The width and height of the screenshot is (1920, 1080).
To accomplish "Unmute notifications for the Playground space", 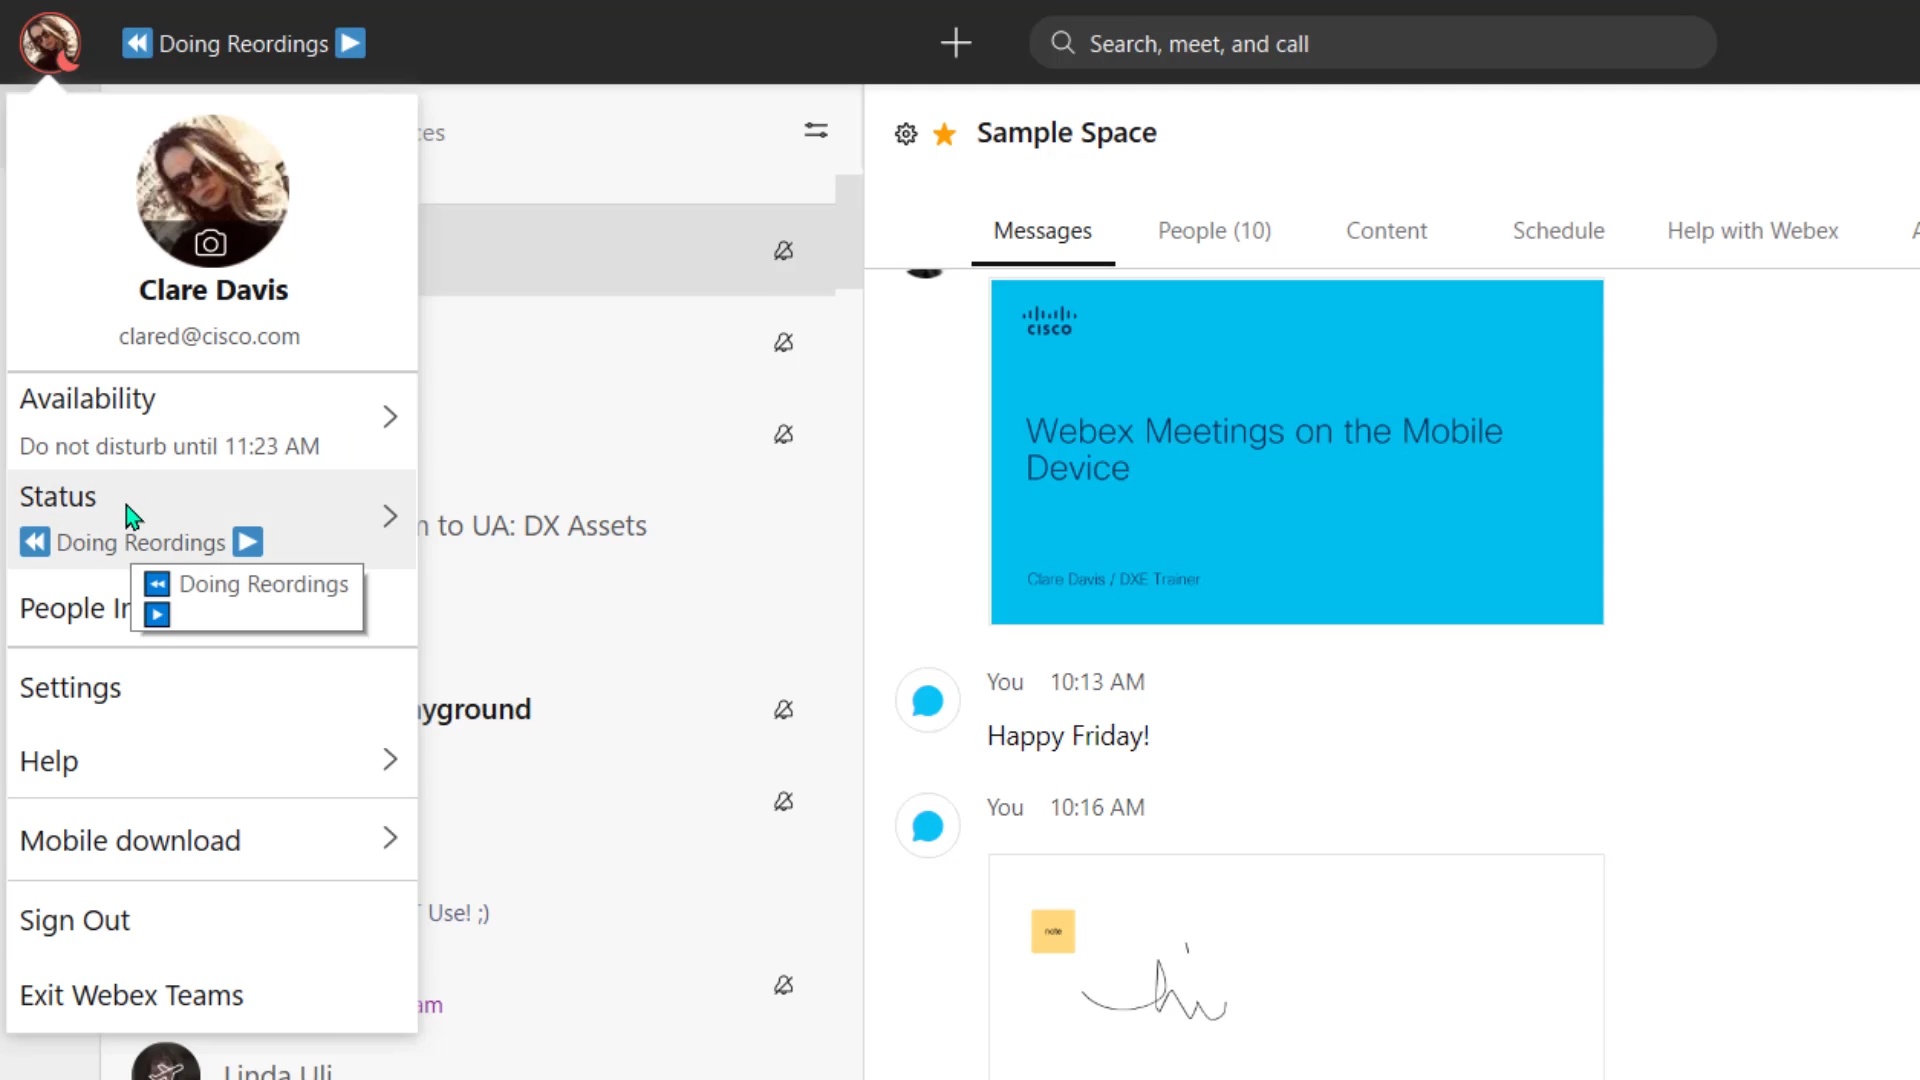I will (x=784, y=709).
